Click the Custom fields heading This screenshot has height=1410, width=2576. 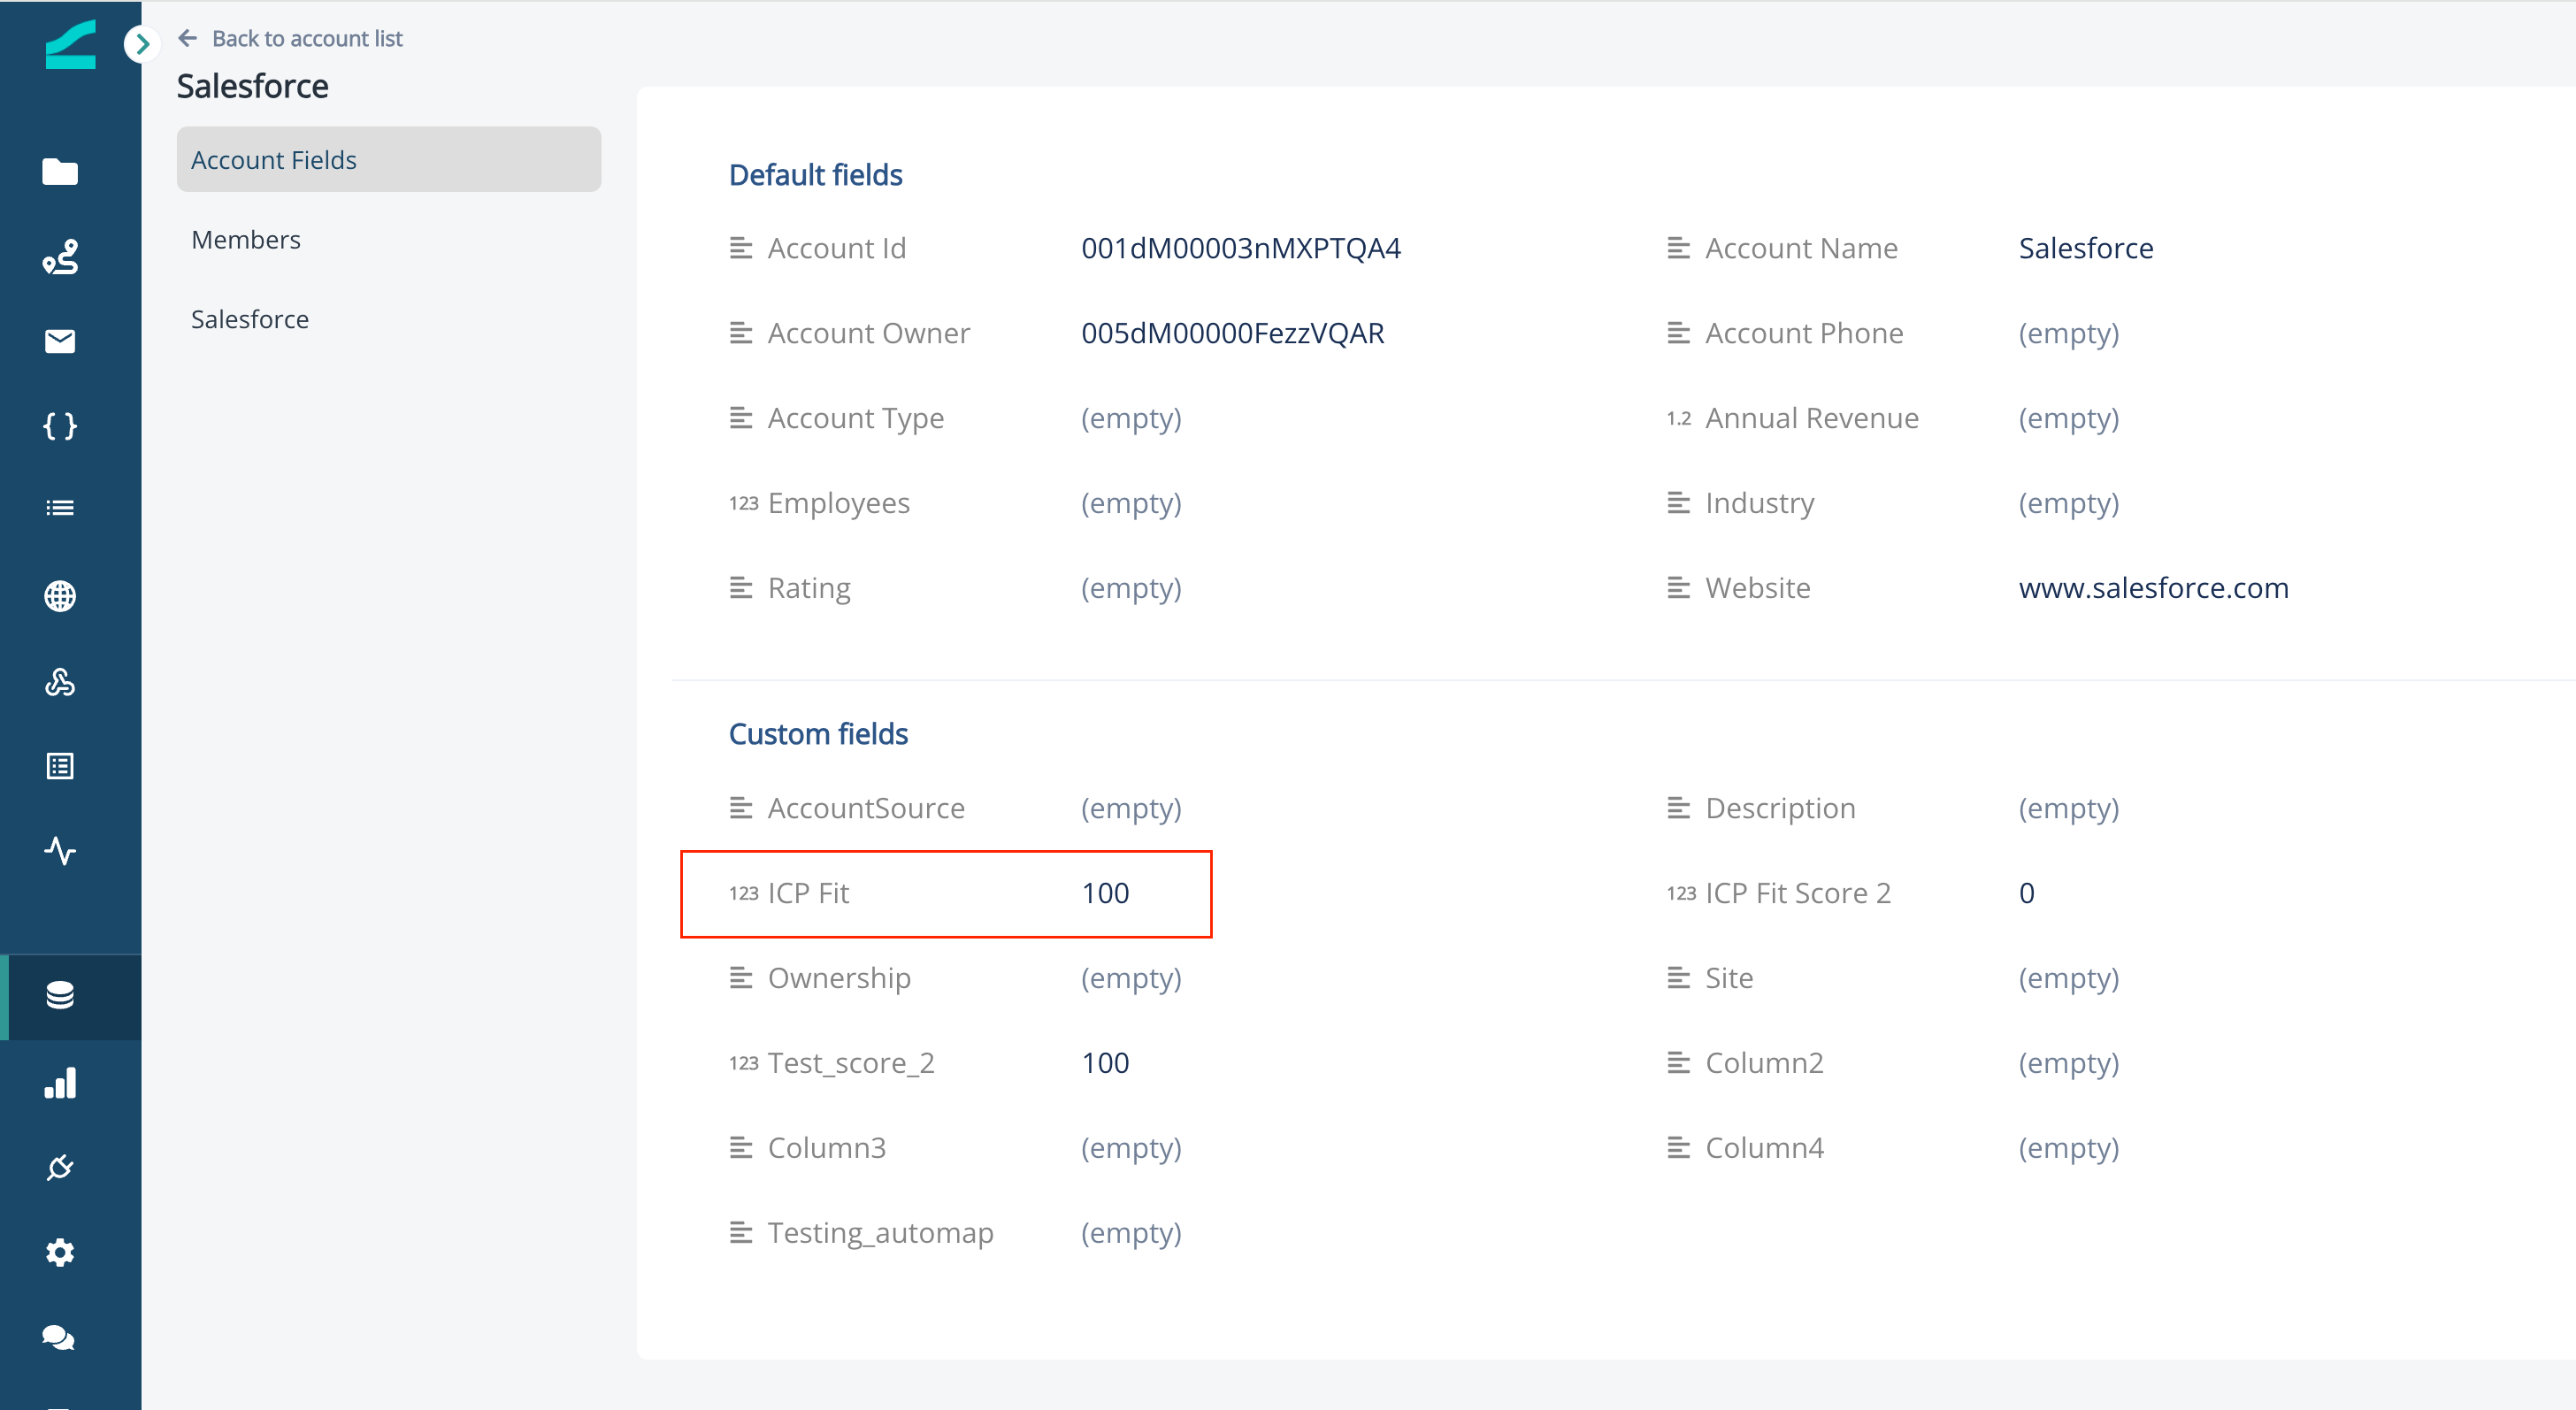(x=818, y=734)
